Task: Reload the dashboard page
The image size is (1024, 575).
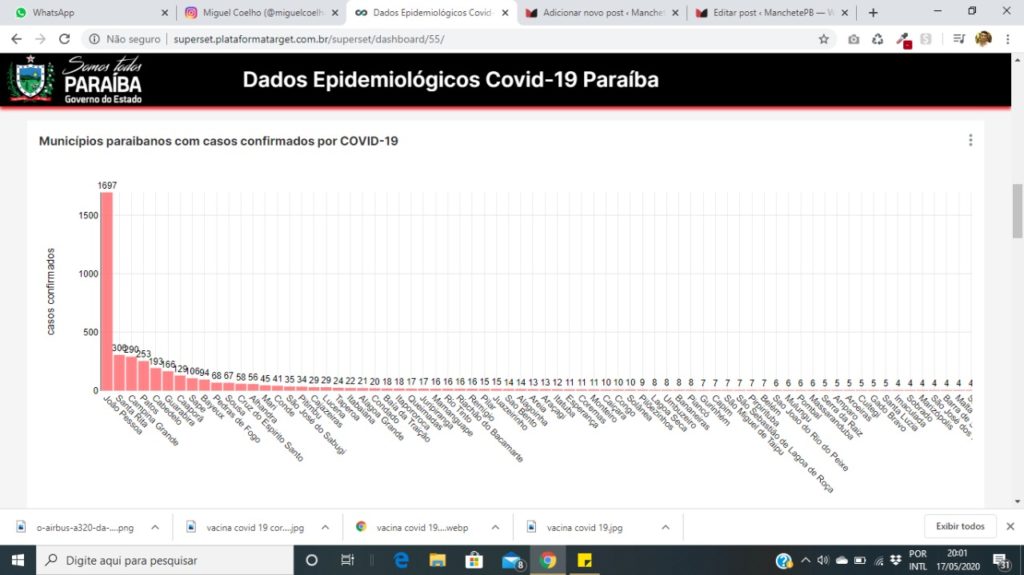Action: tap(64, 39)
